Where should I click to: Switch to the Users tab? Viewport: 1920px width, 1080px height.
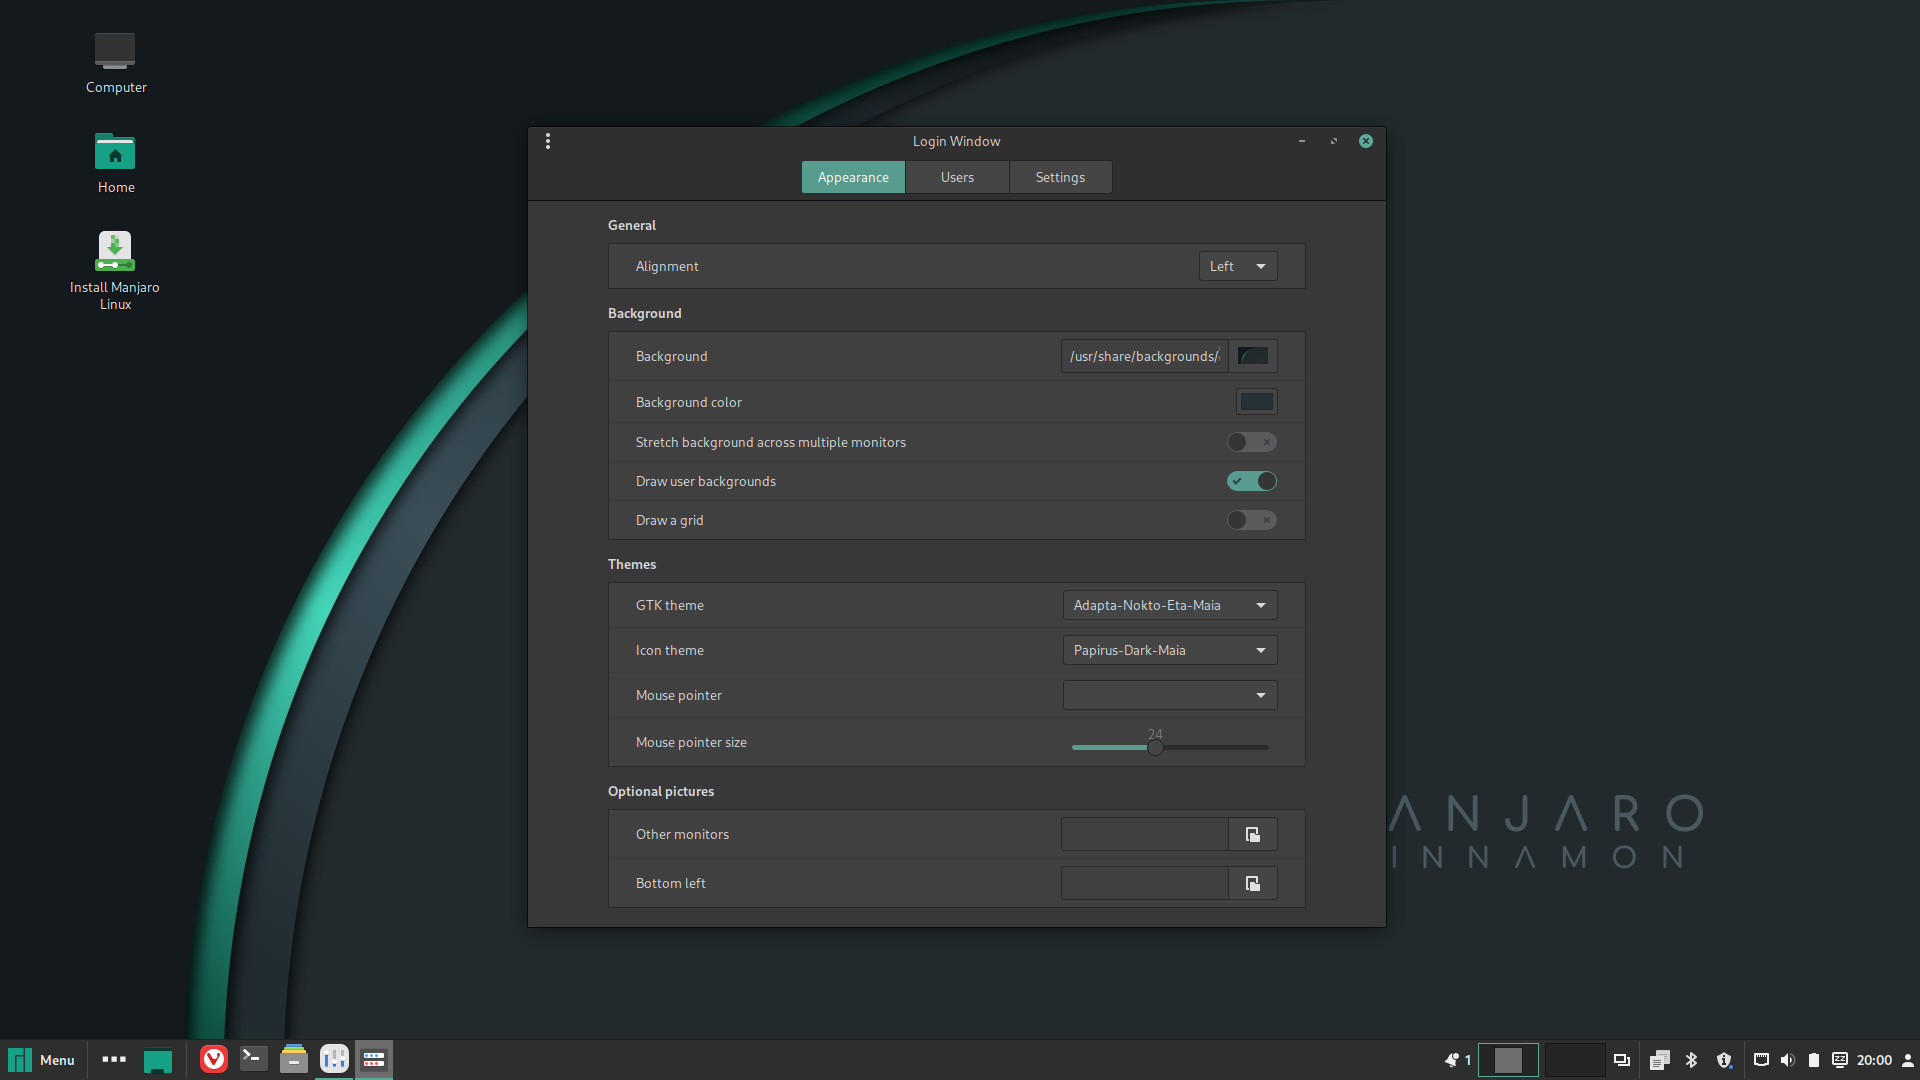[x=957, y=177]
